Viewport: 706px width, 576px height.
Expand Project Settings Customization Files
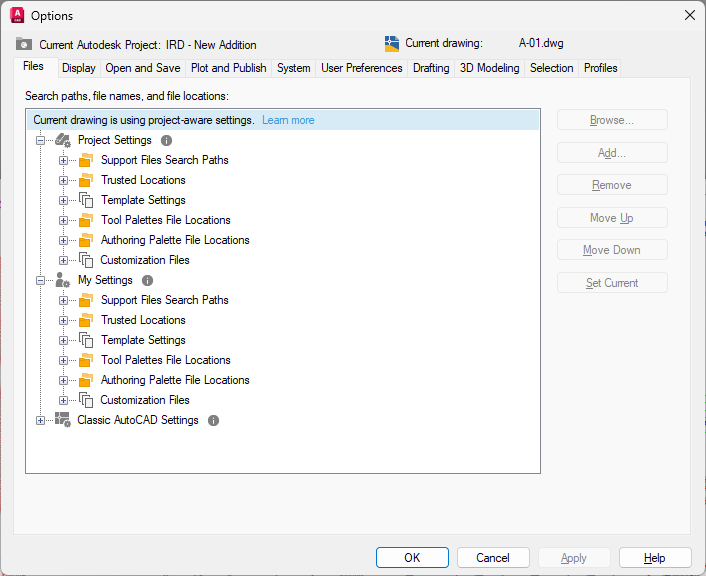[x=63, y=260]
